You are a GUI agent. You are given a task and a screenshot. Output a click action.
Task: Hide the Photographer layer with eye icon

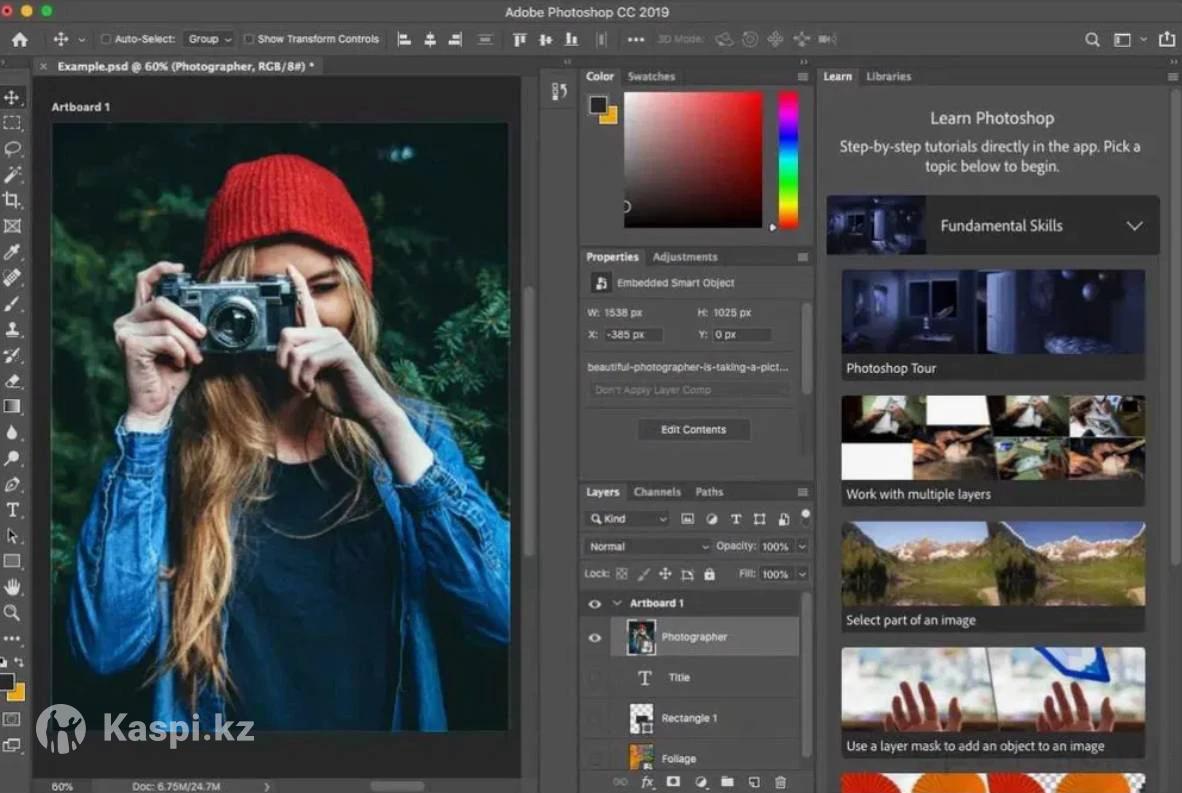[595, 638]
